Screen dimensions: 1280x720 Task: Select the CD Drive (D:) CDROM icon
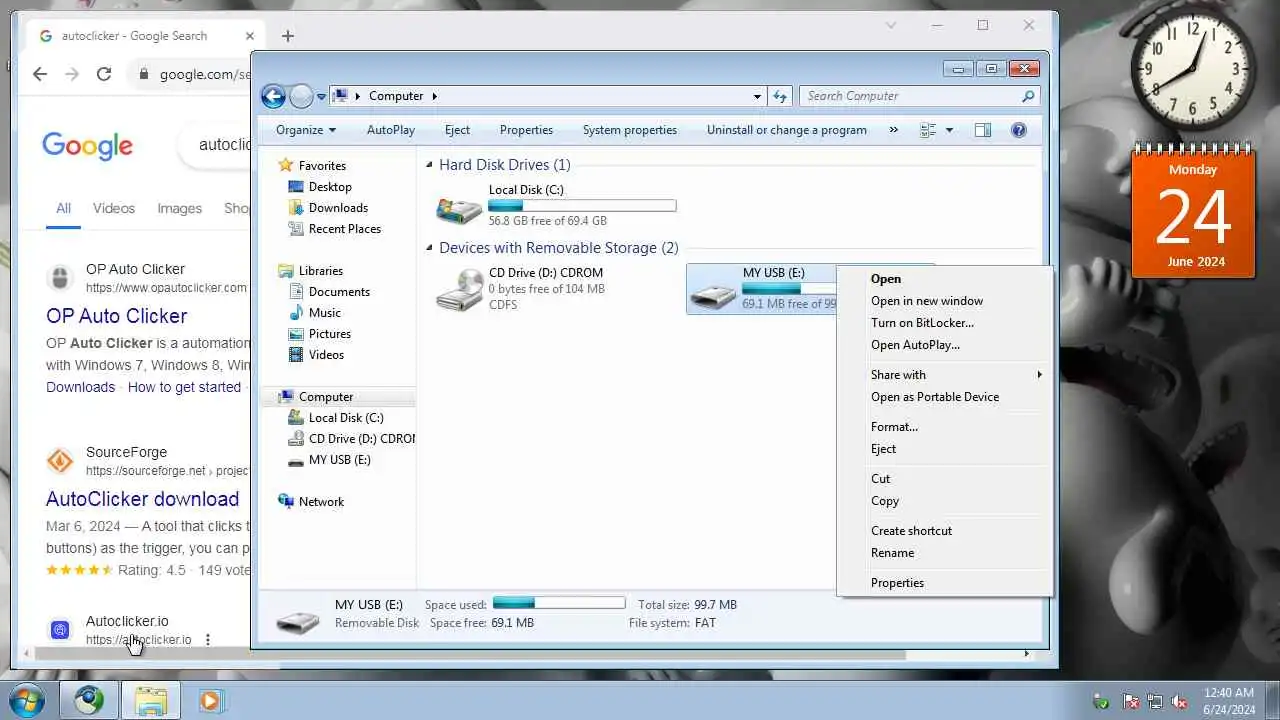click(x=459, y=289)
